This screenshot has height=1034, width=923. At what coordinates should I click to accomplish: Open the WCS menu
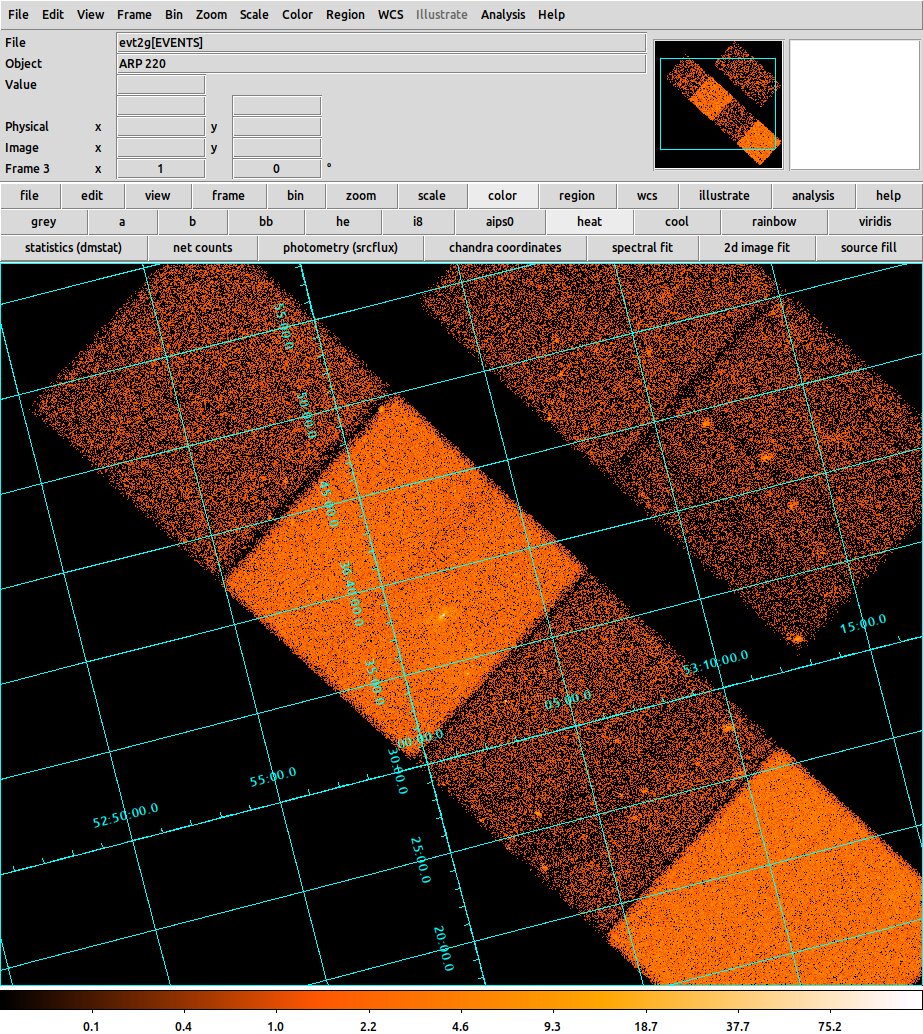390,15
